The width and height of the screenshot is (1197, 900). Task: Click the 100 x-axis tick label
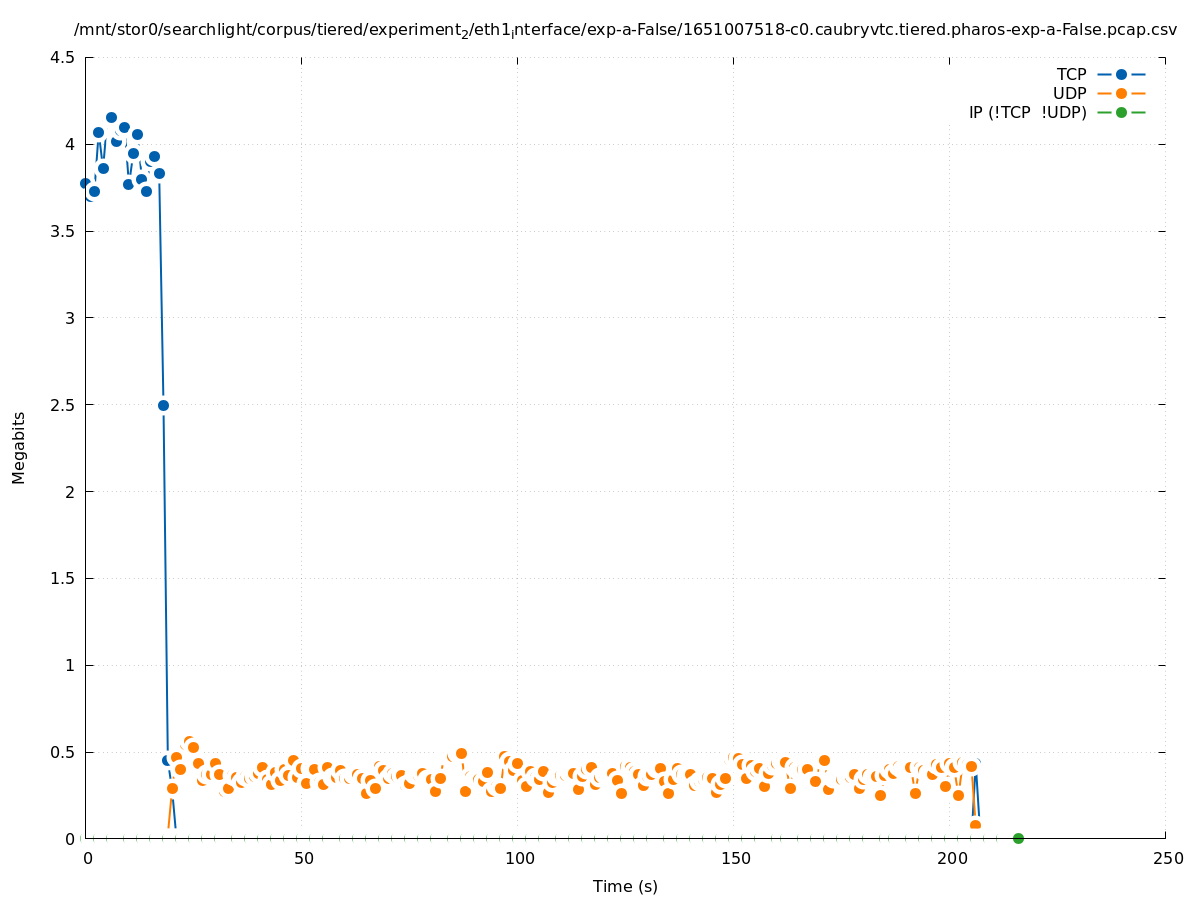[518, 858]
